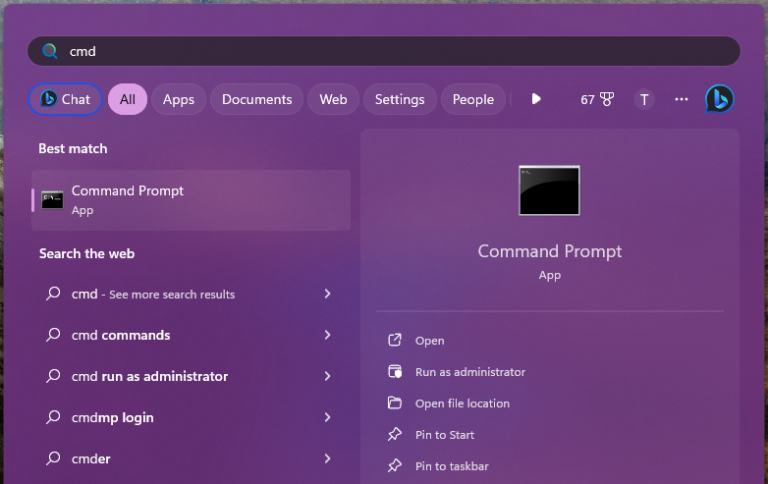Click the Pin to Start pin icon
Image resolution: width=768 pixels, height=484 pixels.
pos(394,434)
